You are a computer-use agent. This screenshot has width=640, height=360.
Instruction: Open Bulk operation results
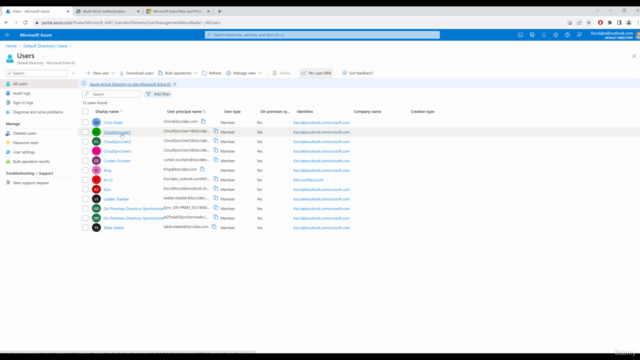tap(31, 162)
